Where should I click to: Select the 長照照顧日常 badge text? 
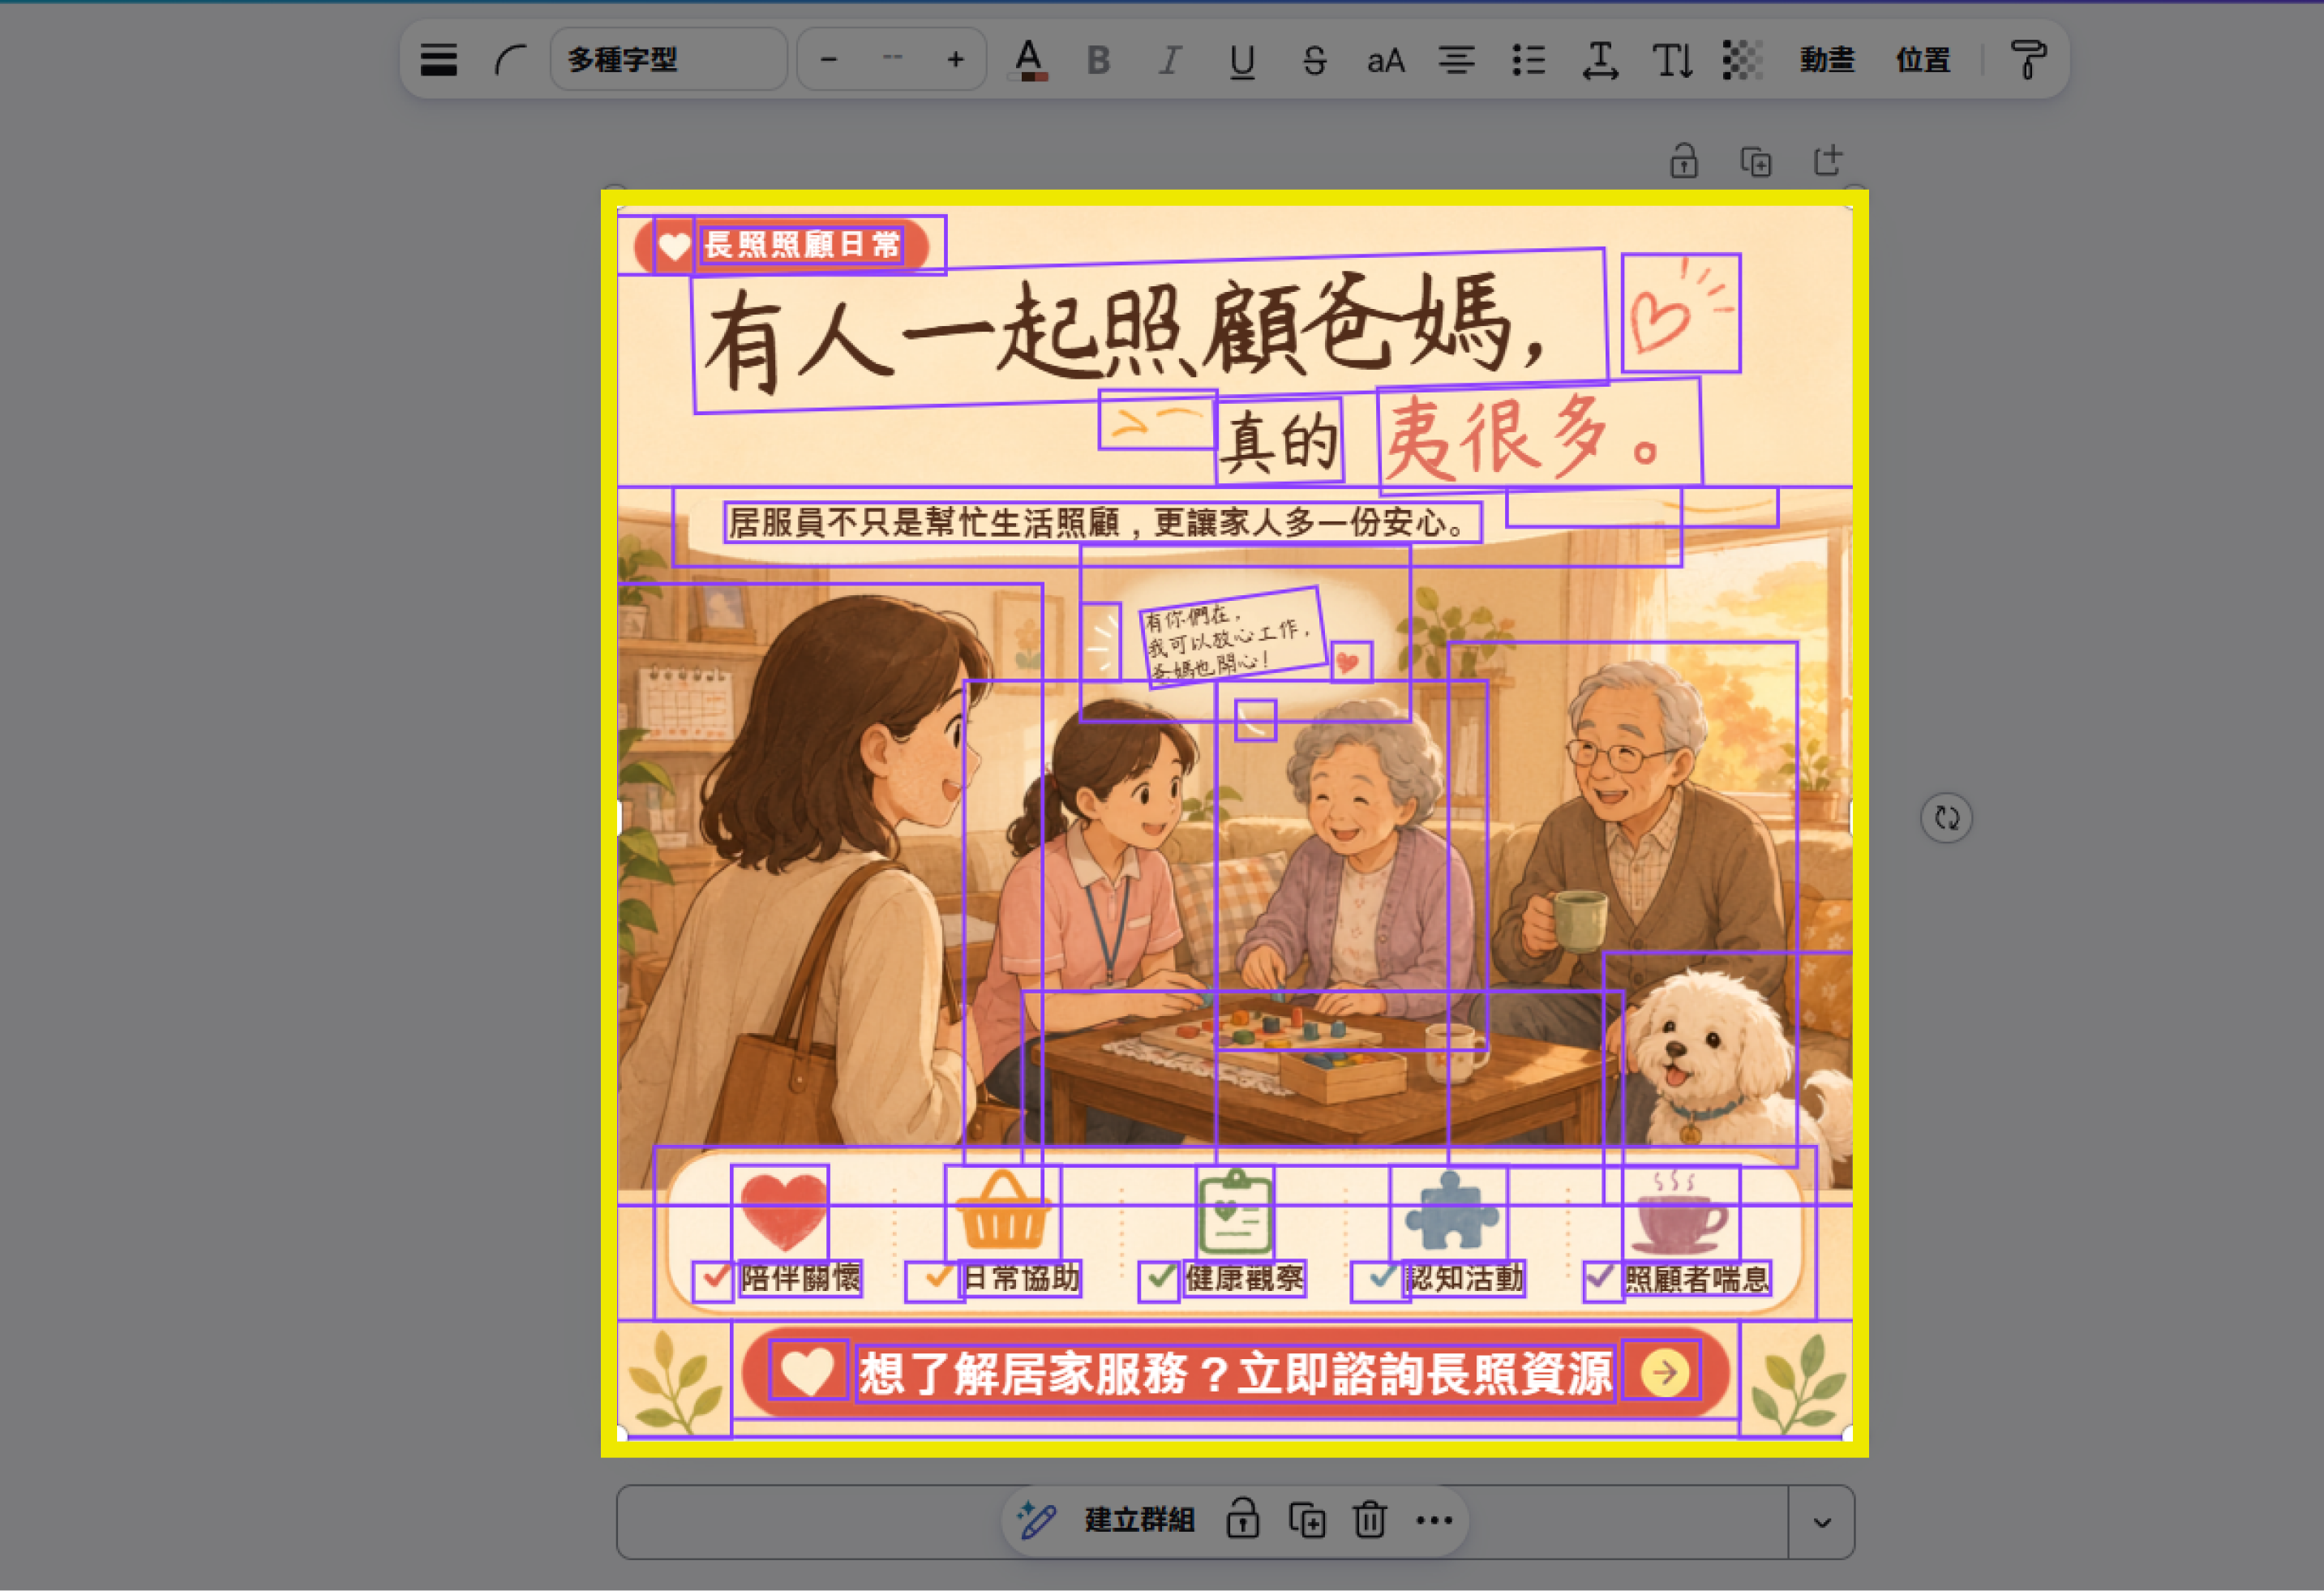tap(802, 245)
